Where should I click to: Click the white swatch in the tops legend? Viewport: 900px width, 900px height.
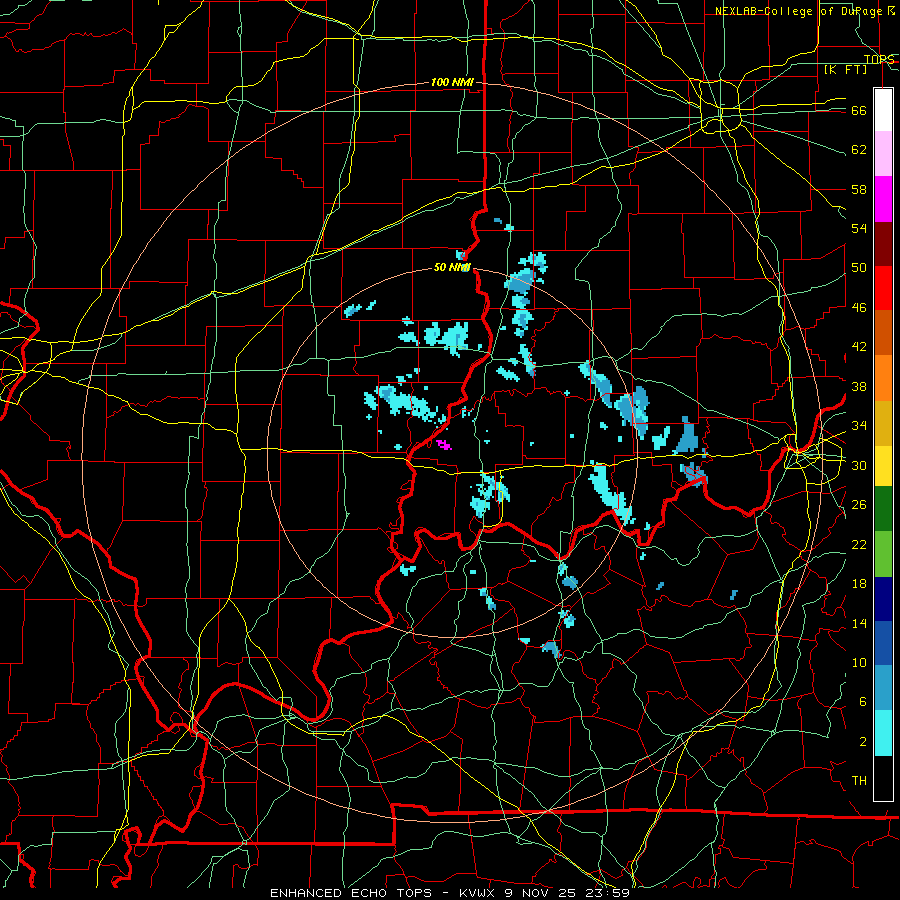(x=883, y=110)
